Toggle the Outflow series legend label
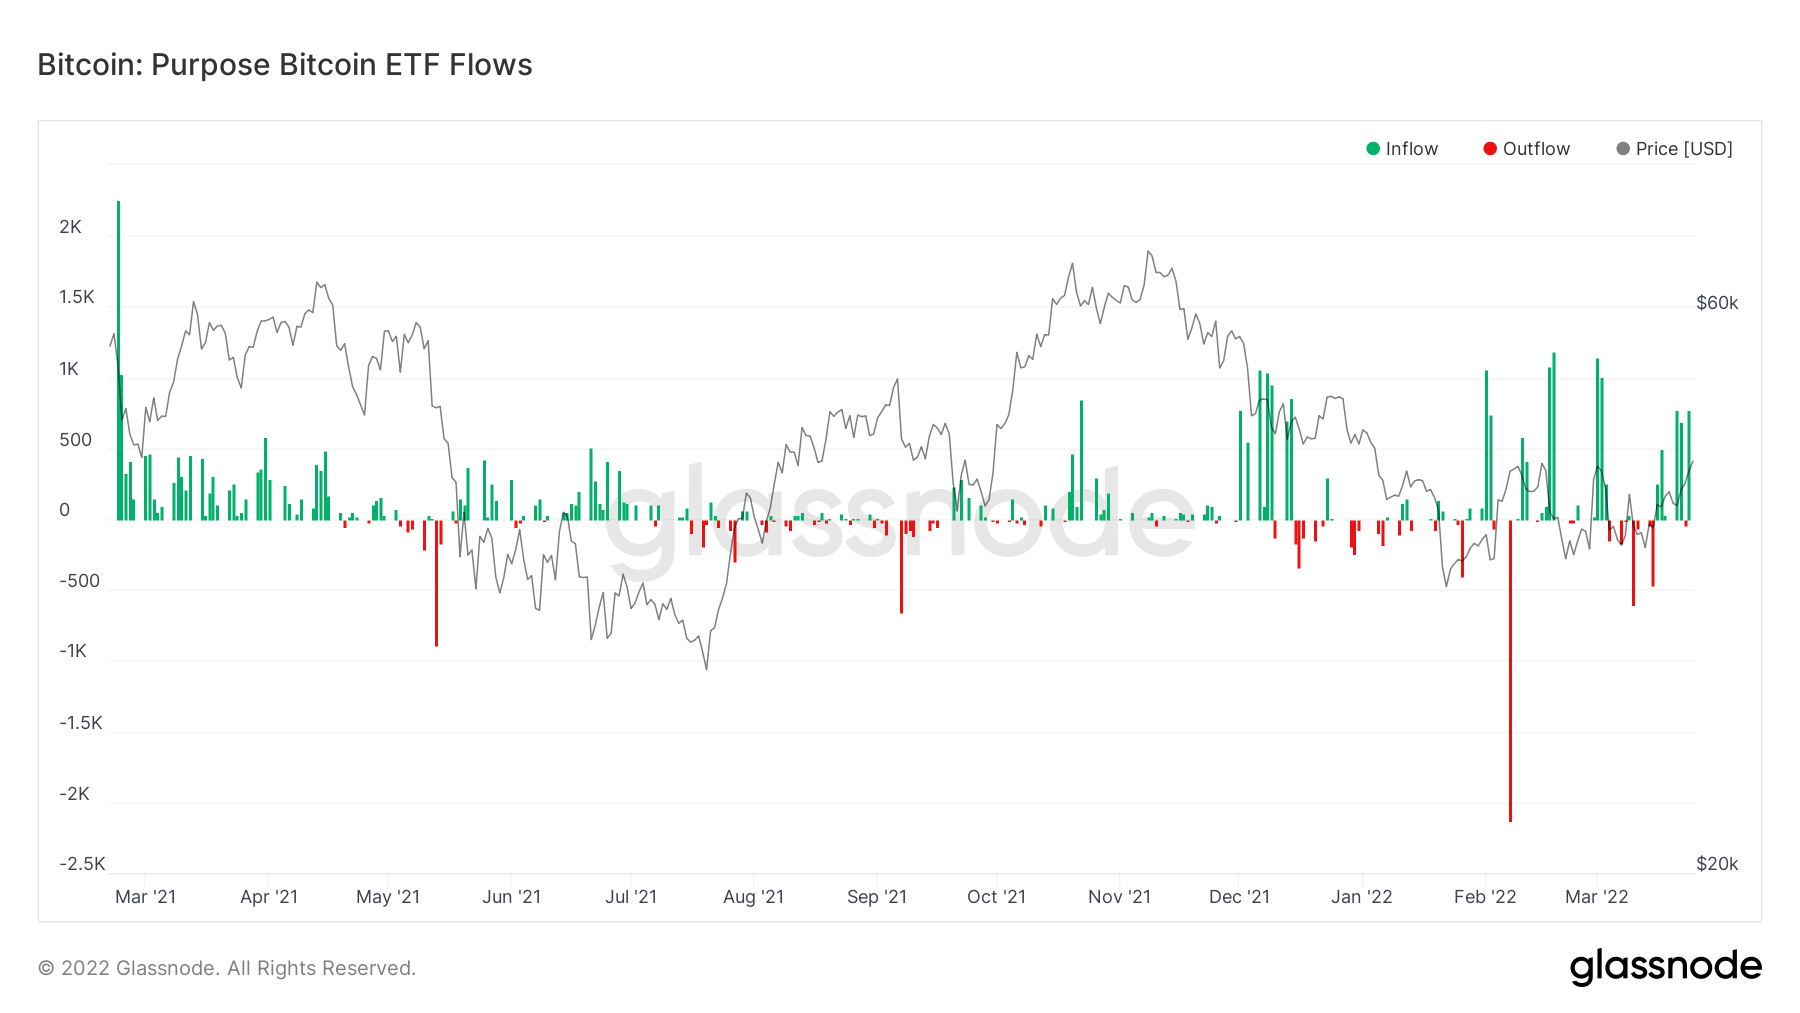This screenshot has height=1013, width=1800. (1536, 149)
